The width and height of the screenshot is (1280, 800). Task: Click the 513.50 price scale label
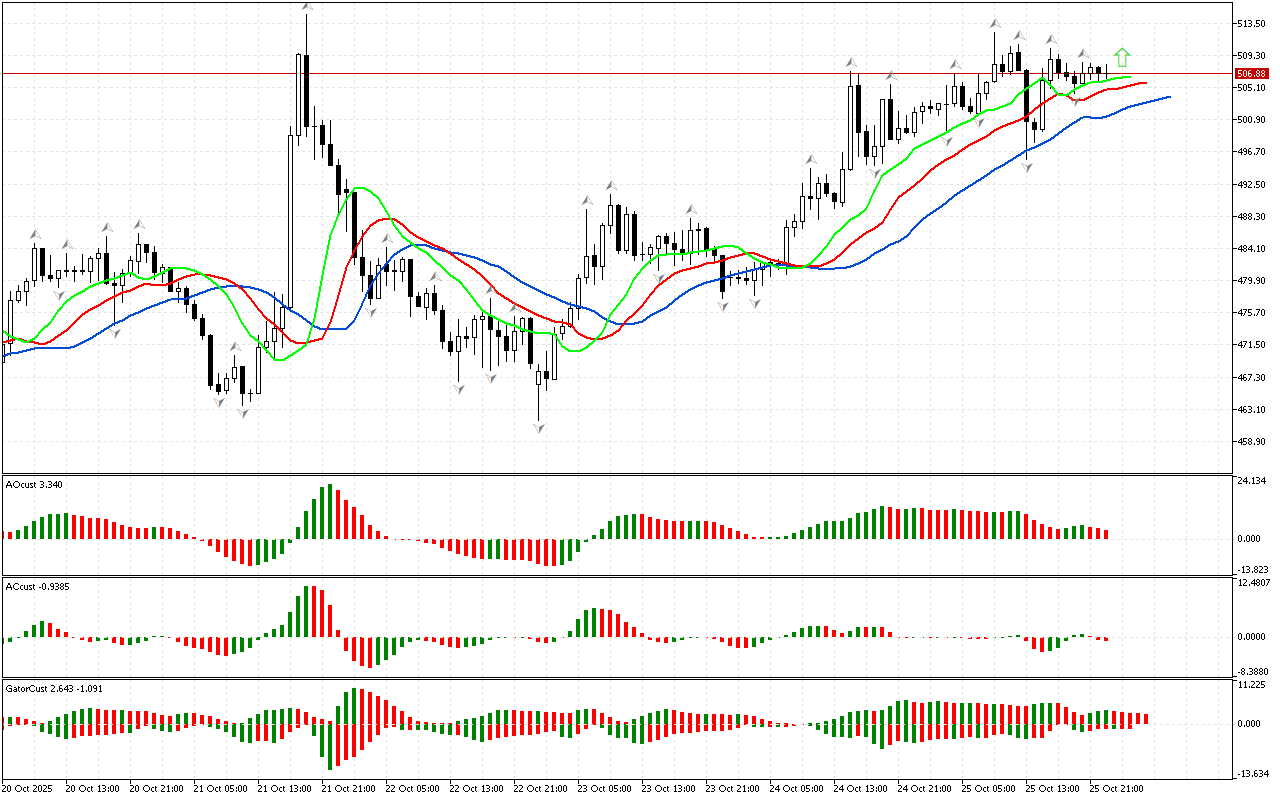(x=1251, y=24)
